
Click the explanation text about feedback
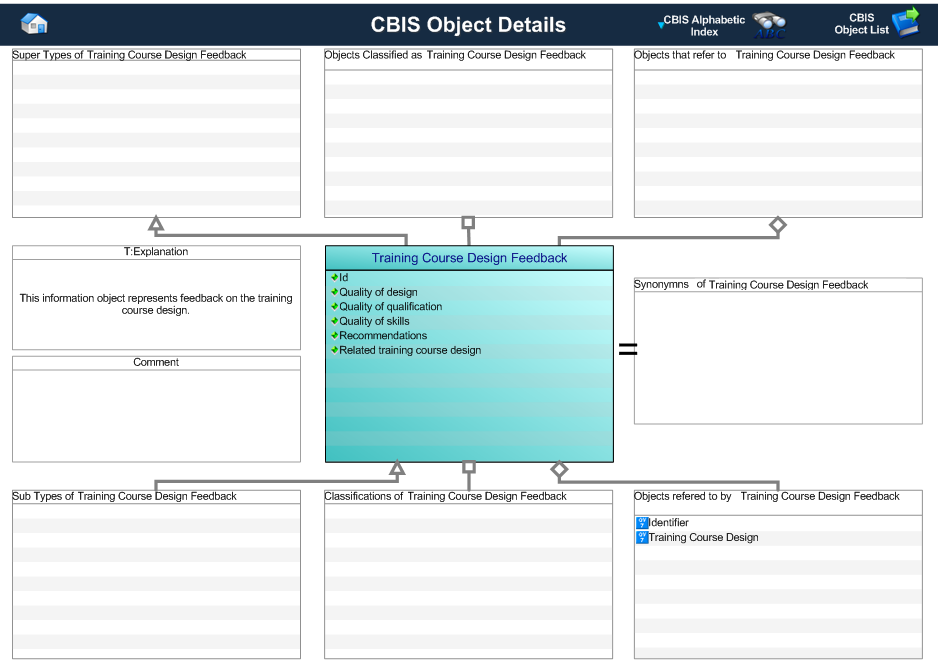(156, 304)
